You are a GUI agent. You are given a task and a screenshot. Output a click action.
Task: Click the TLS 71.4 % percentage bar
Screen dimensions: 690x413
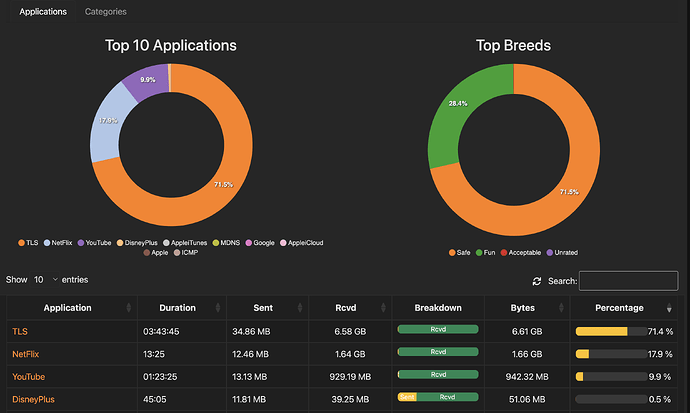coord(611,332)
